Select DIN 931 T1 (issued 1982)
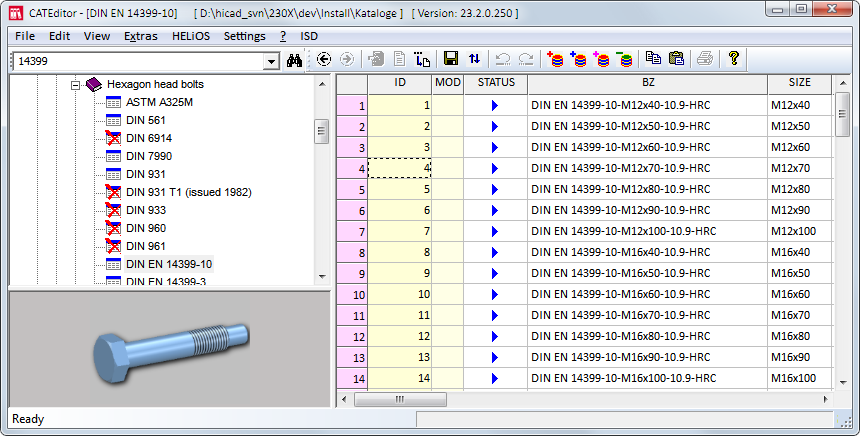 [189, 192]
